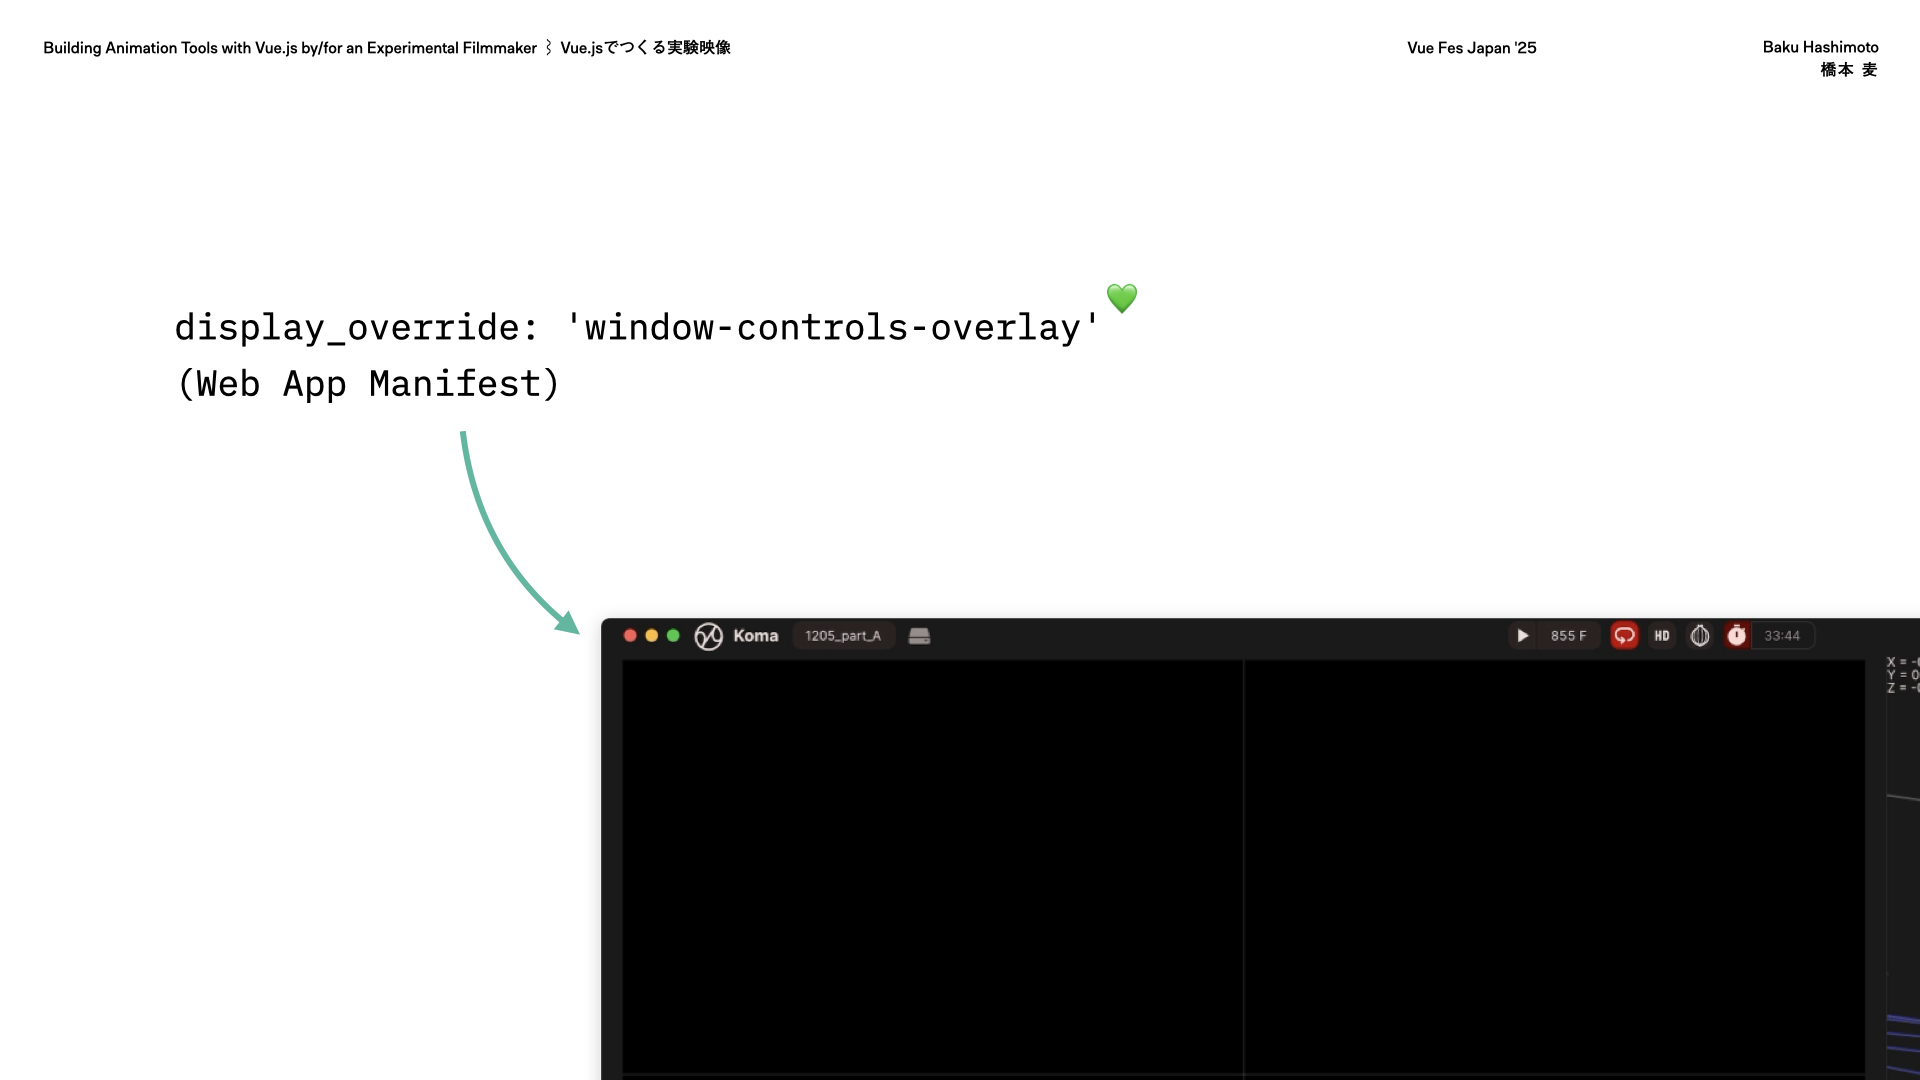
Task: Click the onion skin icon
Action: tap(1700, 636)
